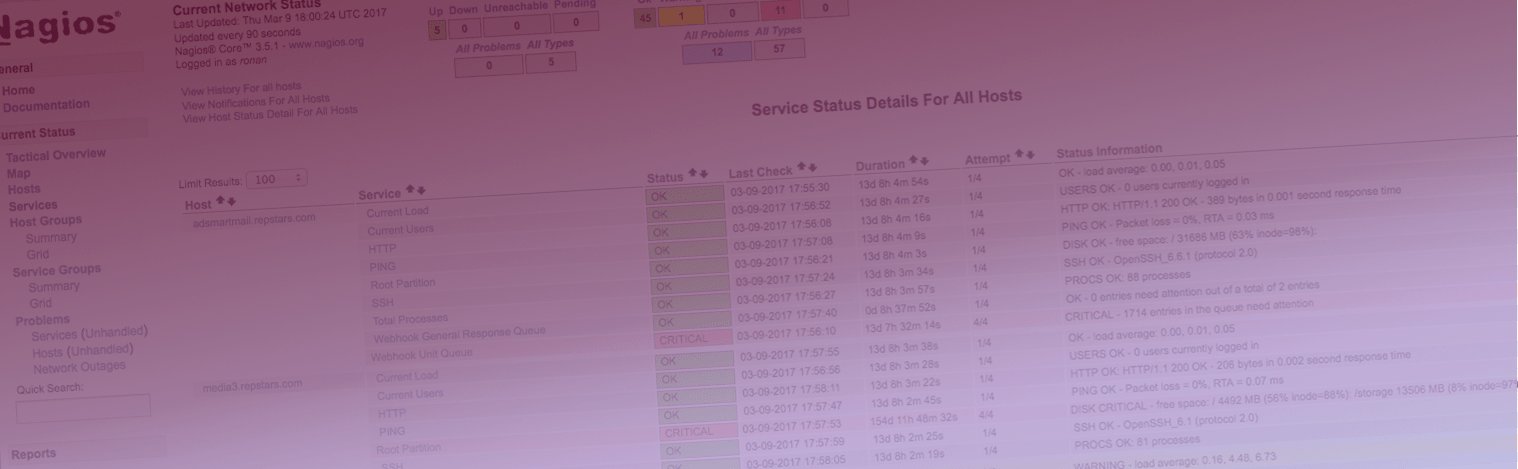This screenshot has width=1518, height=469.
Task: Open Summary under Host Groups
Action: point(51,238)
